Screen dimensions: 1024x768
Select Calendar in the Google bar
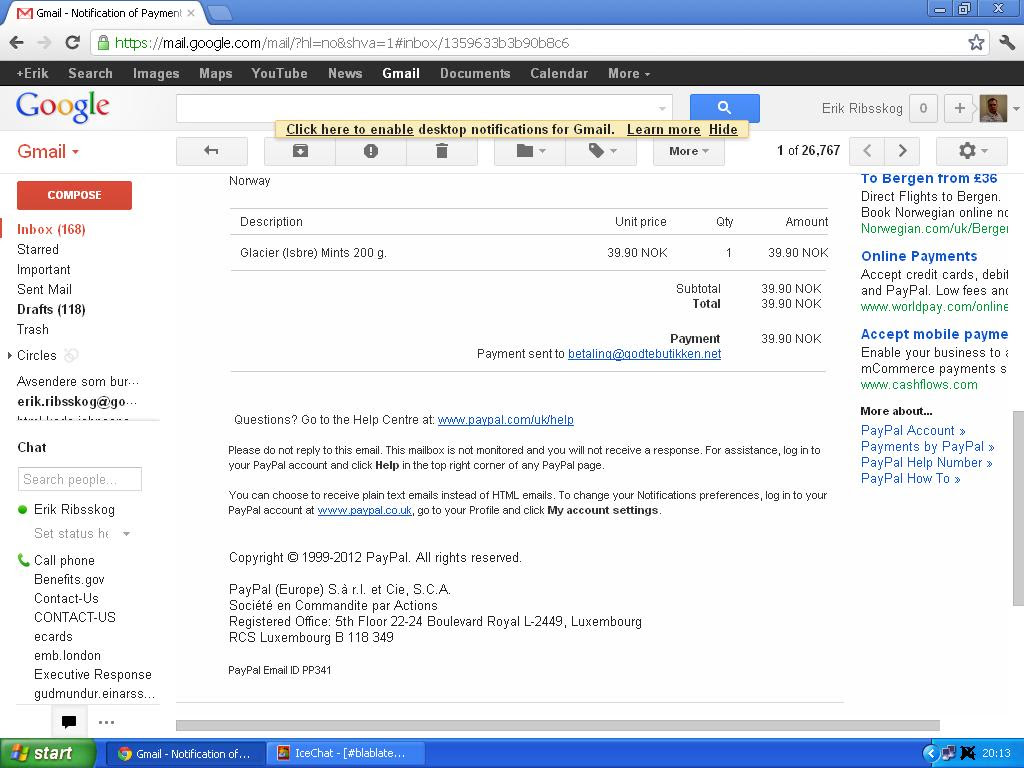coord(559,73)
